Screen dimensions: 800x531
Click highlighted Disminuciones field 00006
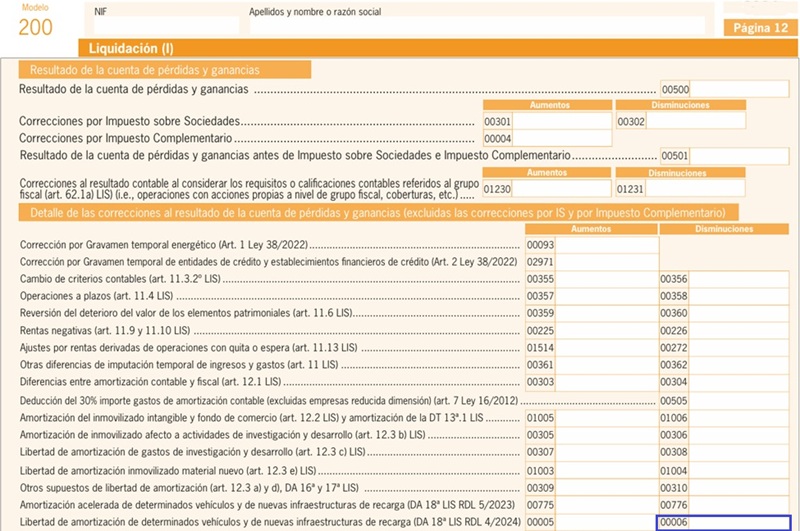(x=723, y=522)
